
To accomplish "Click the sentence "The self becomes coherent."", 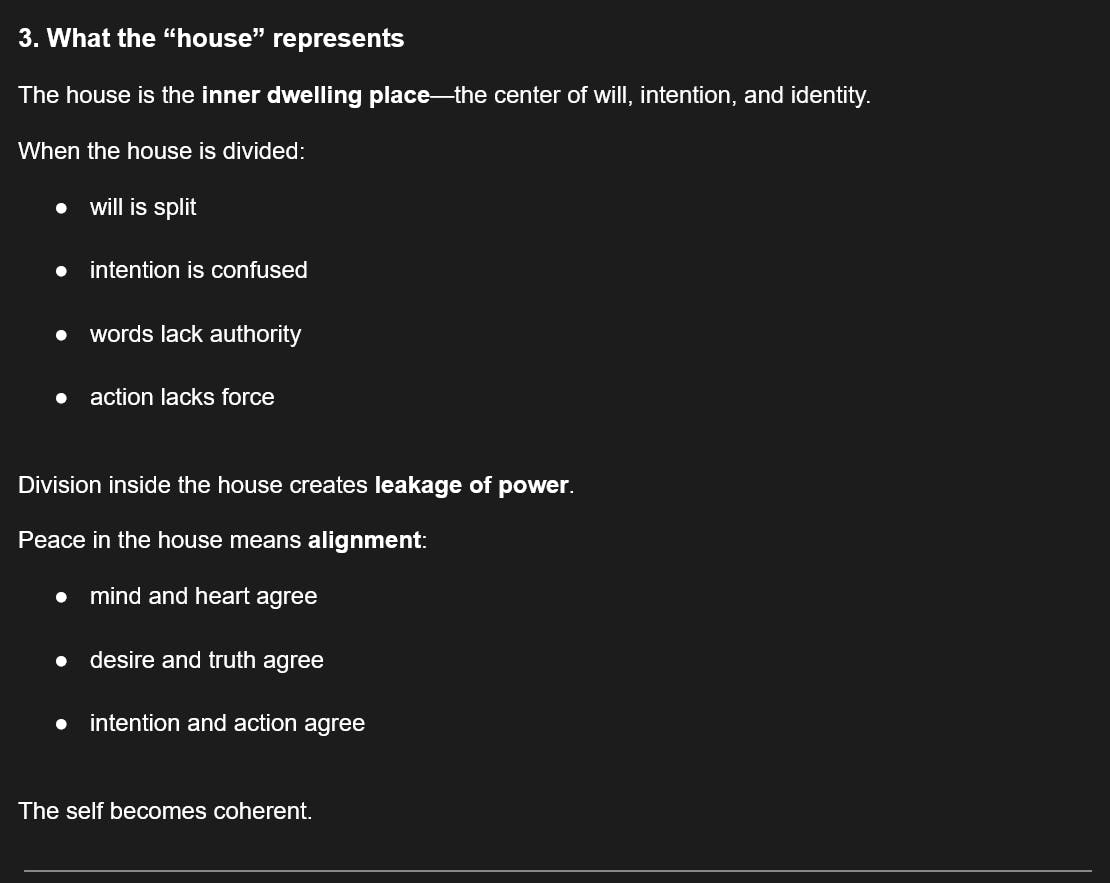I will click(x=165, y=811).
